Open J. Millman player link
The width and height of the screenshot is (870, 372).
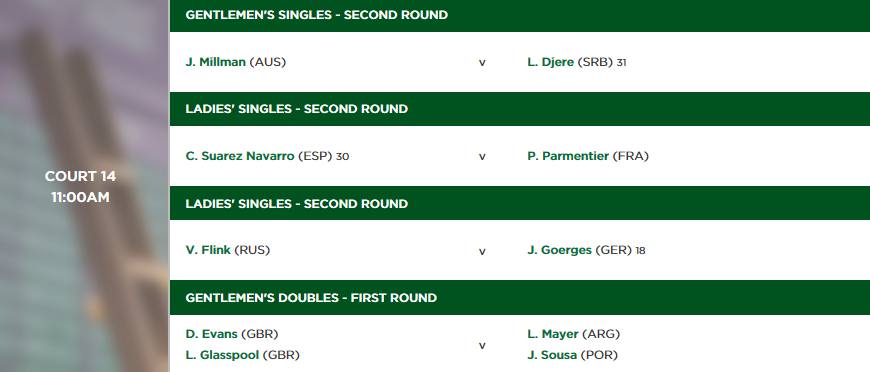coord(215,62)
